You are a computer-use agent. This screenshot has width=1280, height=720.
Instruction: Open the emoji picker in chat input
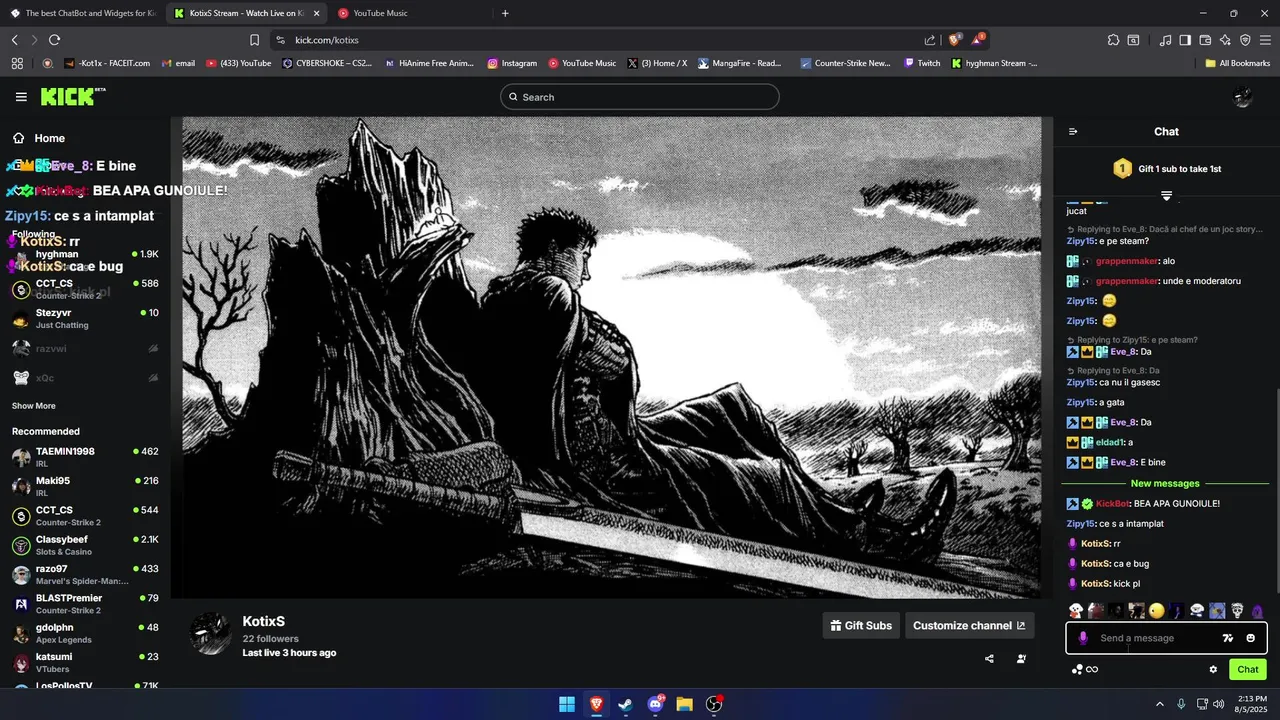1250,638
